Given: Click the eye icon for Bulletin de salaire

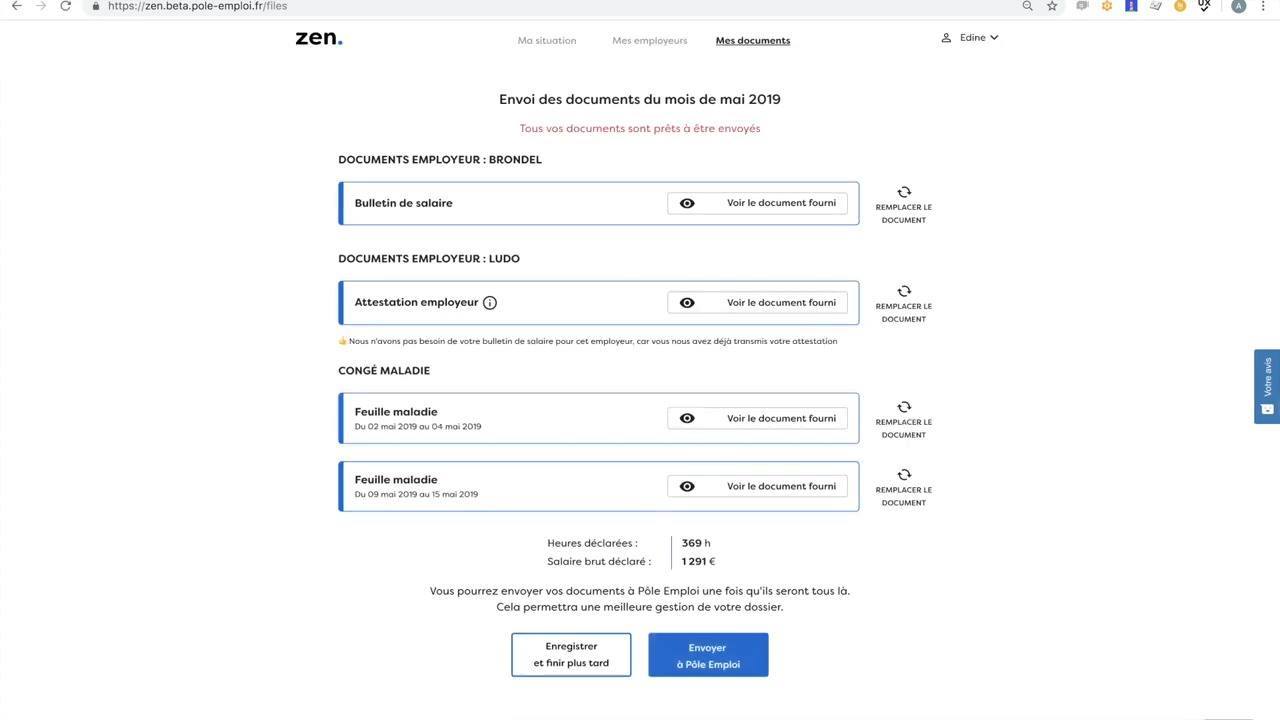Looking at the screenshot, I should [687, 203].
